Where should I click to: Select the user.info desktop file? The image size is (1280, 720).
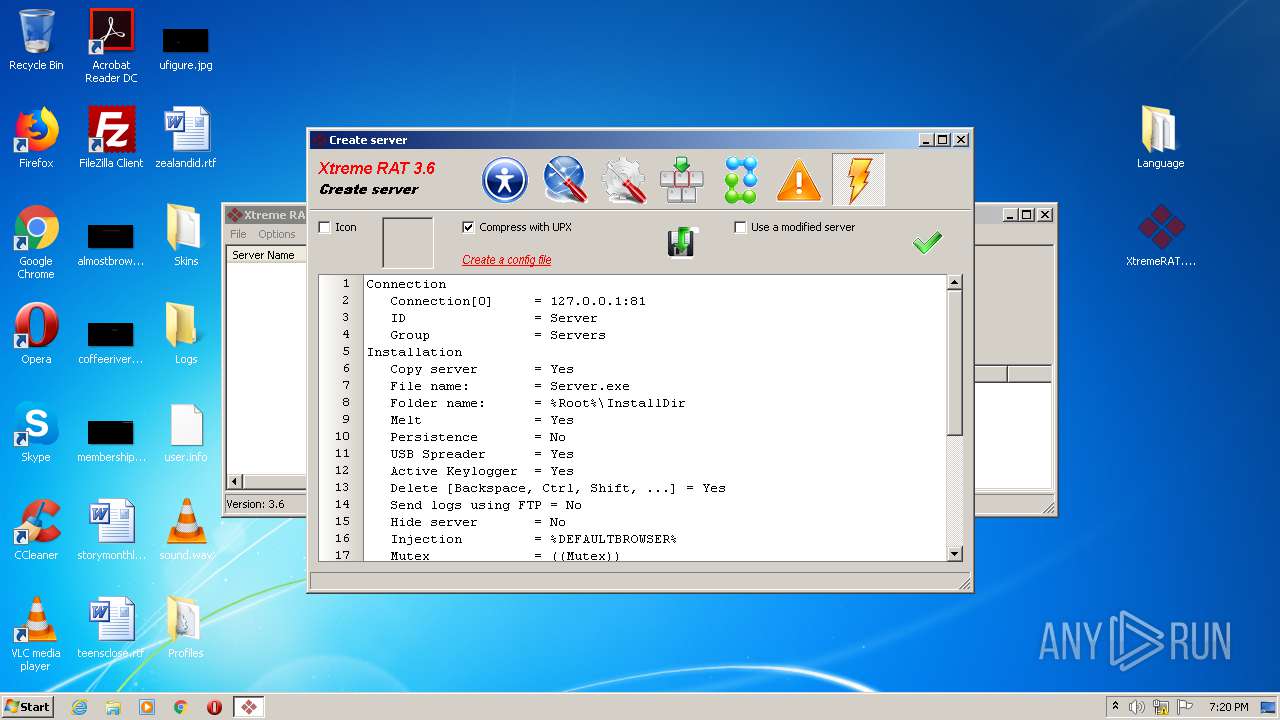[x=186, y=432]
